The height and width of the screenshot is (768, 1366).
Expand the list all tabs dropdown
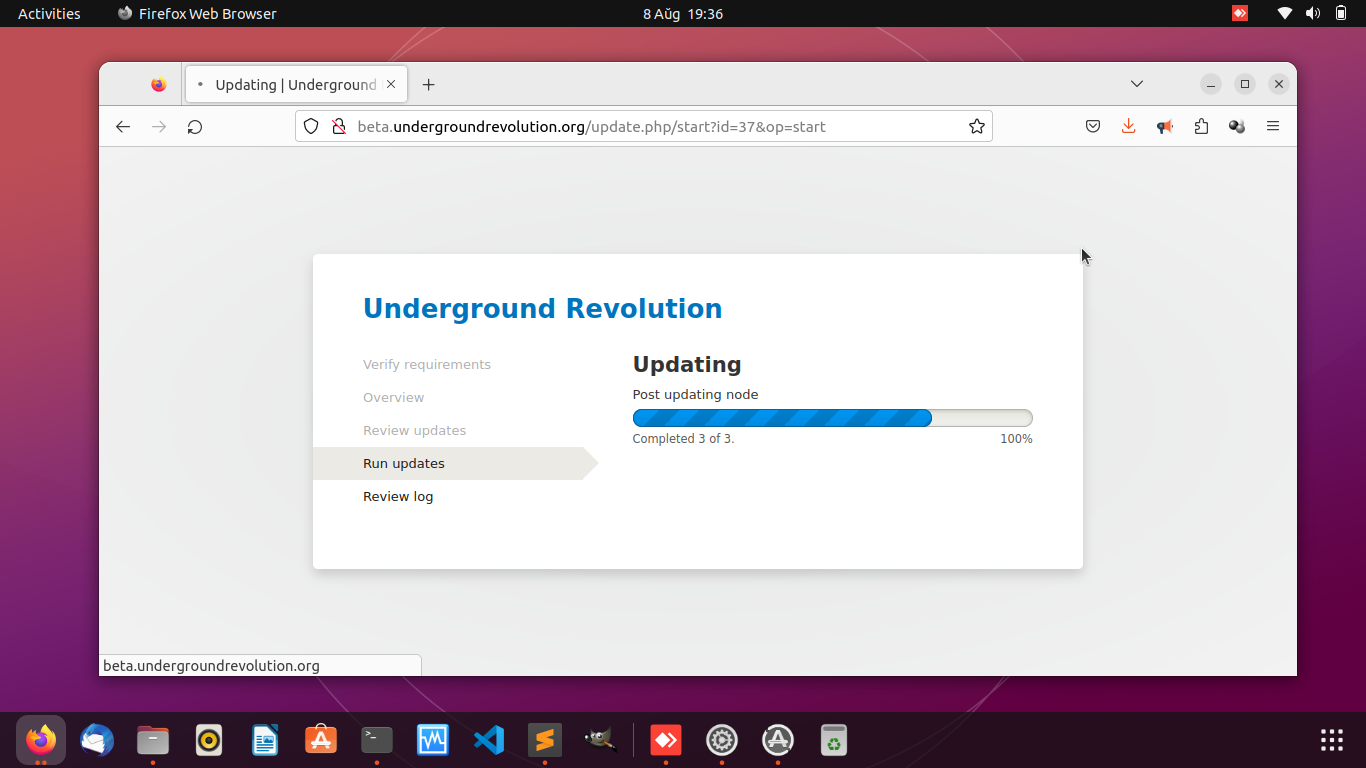click(x=1137, y=84)
